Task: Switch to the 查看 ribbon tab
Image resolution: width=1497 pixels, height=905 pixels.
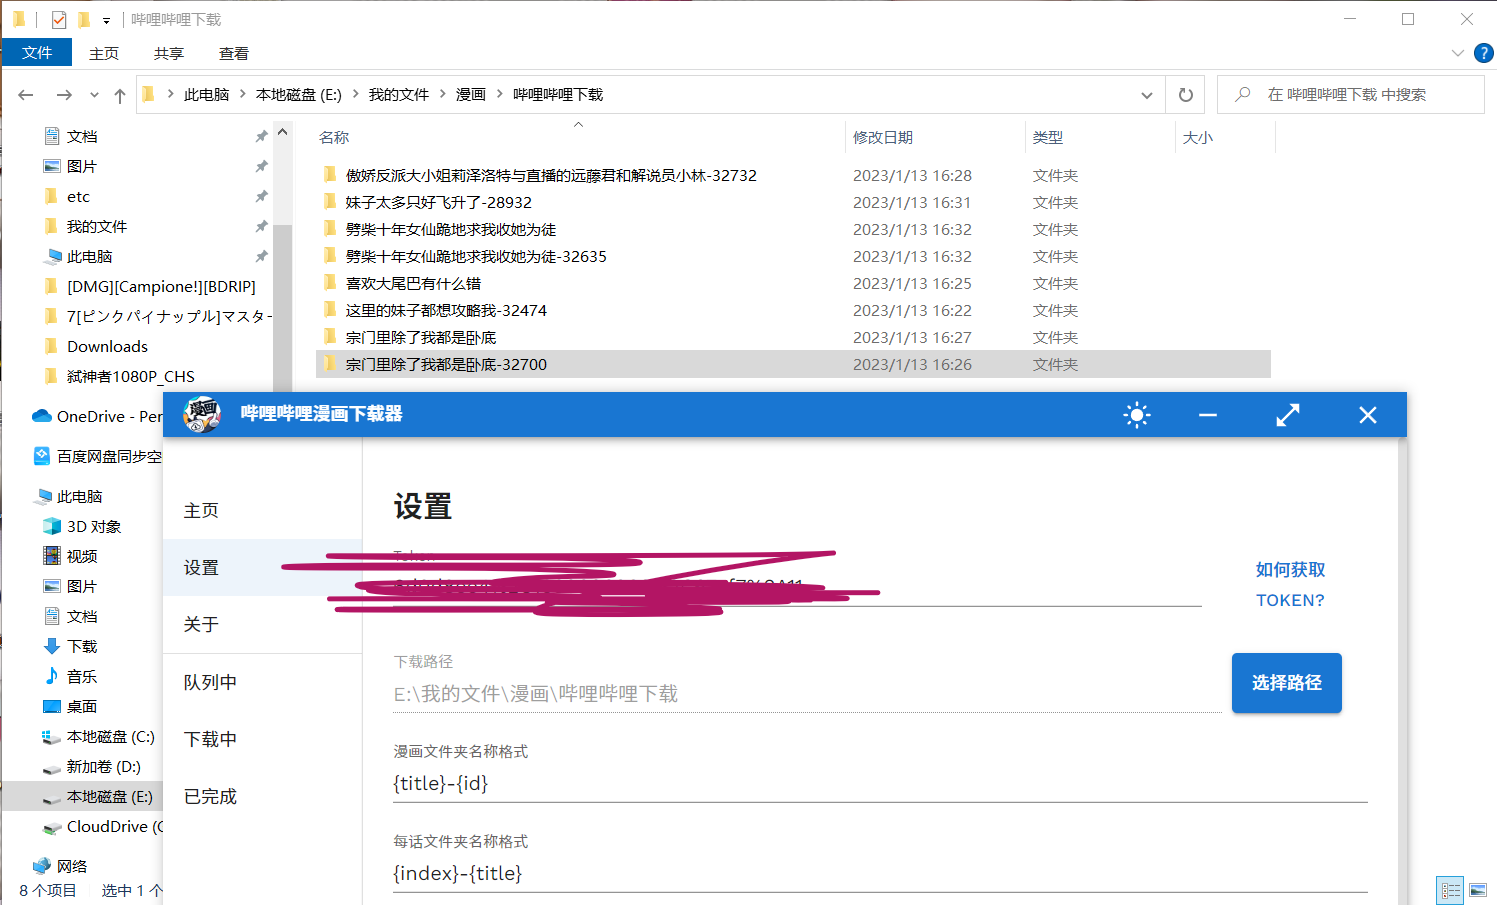Action: pos(233,53)
